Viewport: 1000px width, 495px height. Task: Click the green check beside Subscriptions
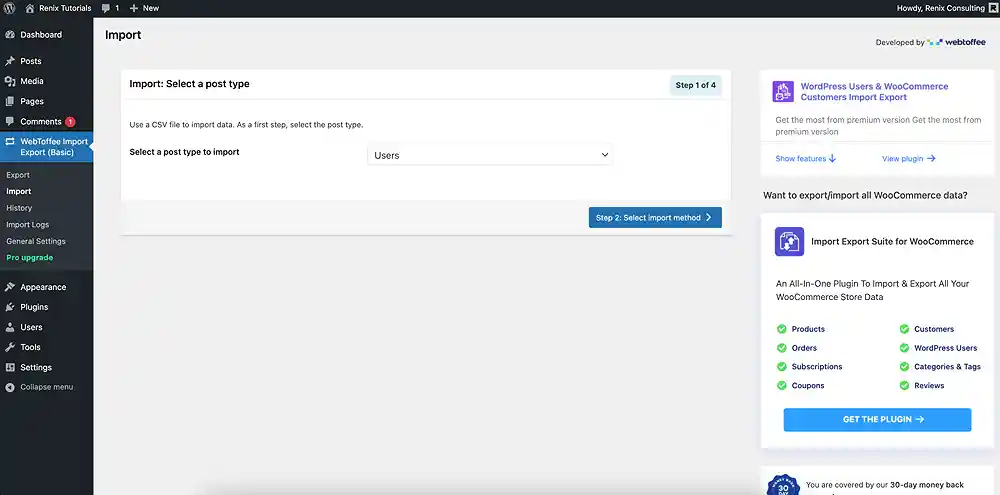click(781, 367)
